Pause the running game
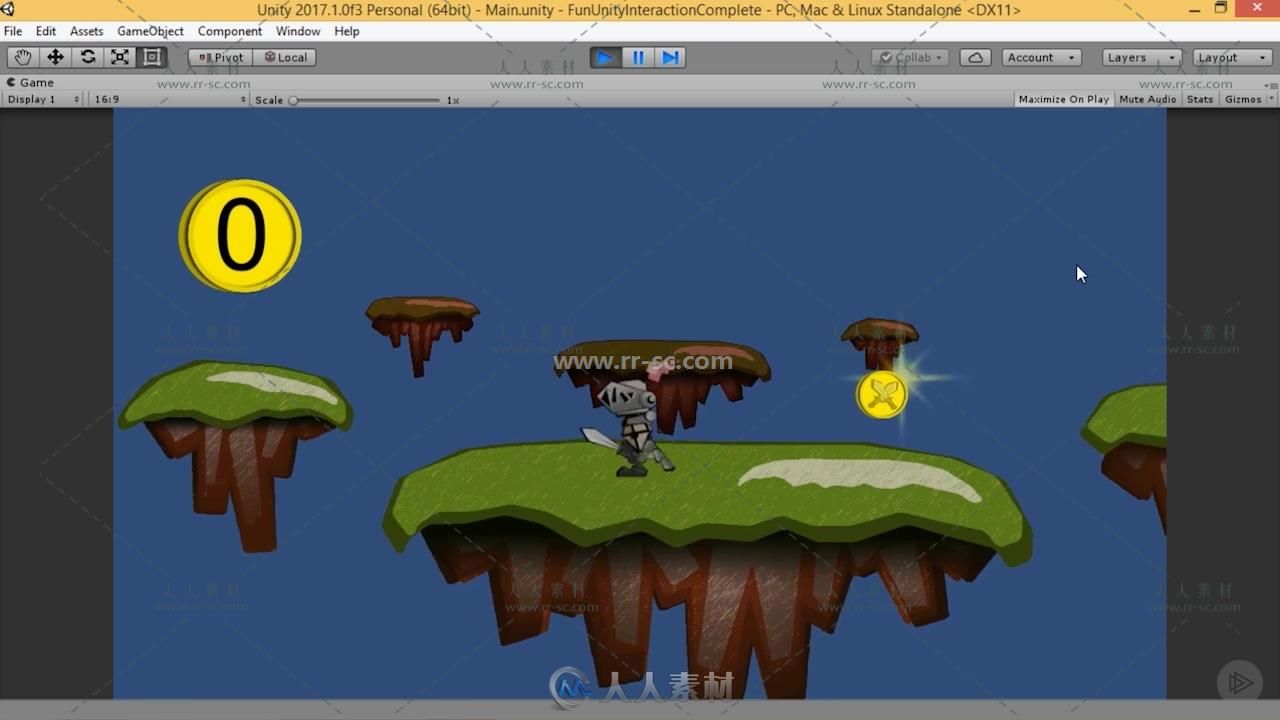The height and width of the screenshot is (720, 1280). [638, 57]
